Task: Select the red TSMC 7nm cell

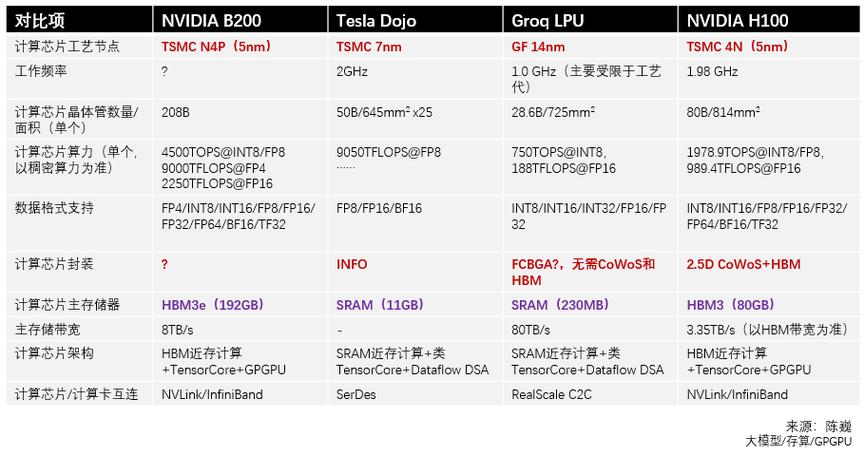Action: (x=368, y=47)
